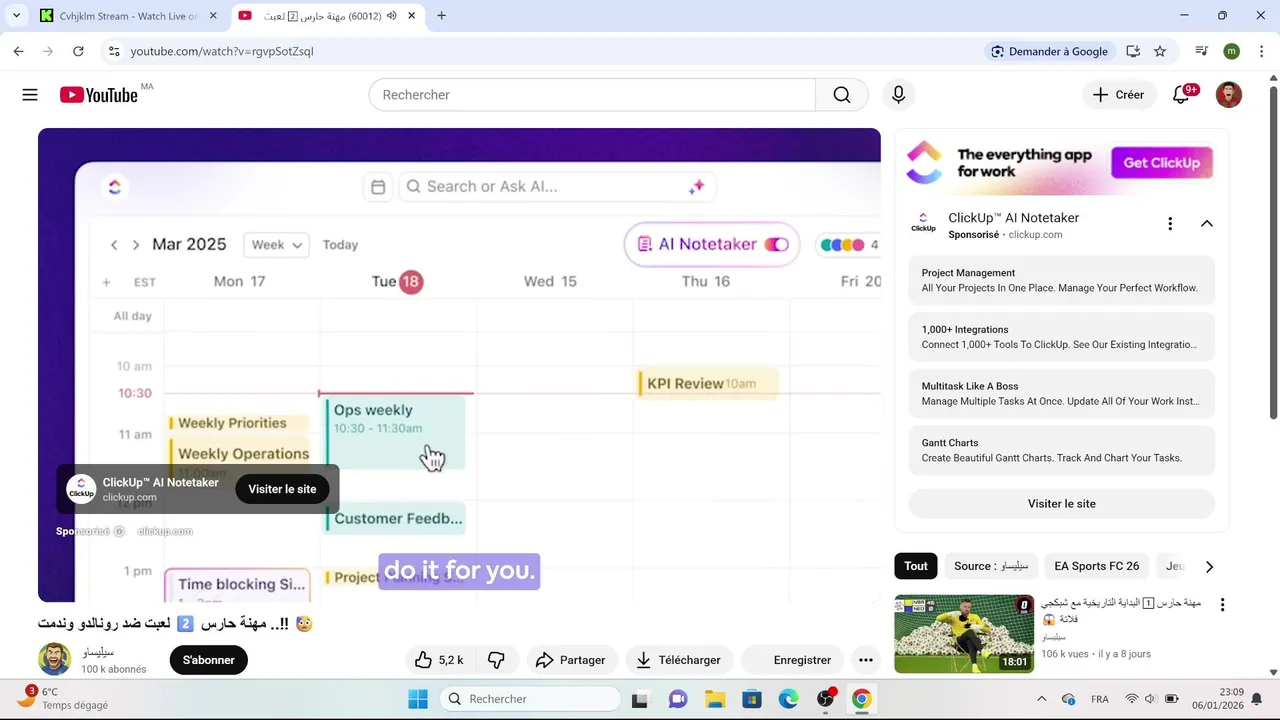The image size is (1280, 720).
Task: Select the 'EA Sports FC 26' chip
Action: [1096, 566]
